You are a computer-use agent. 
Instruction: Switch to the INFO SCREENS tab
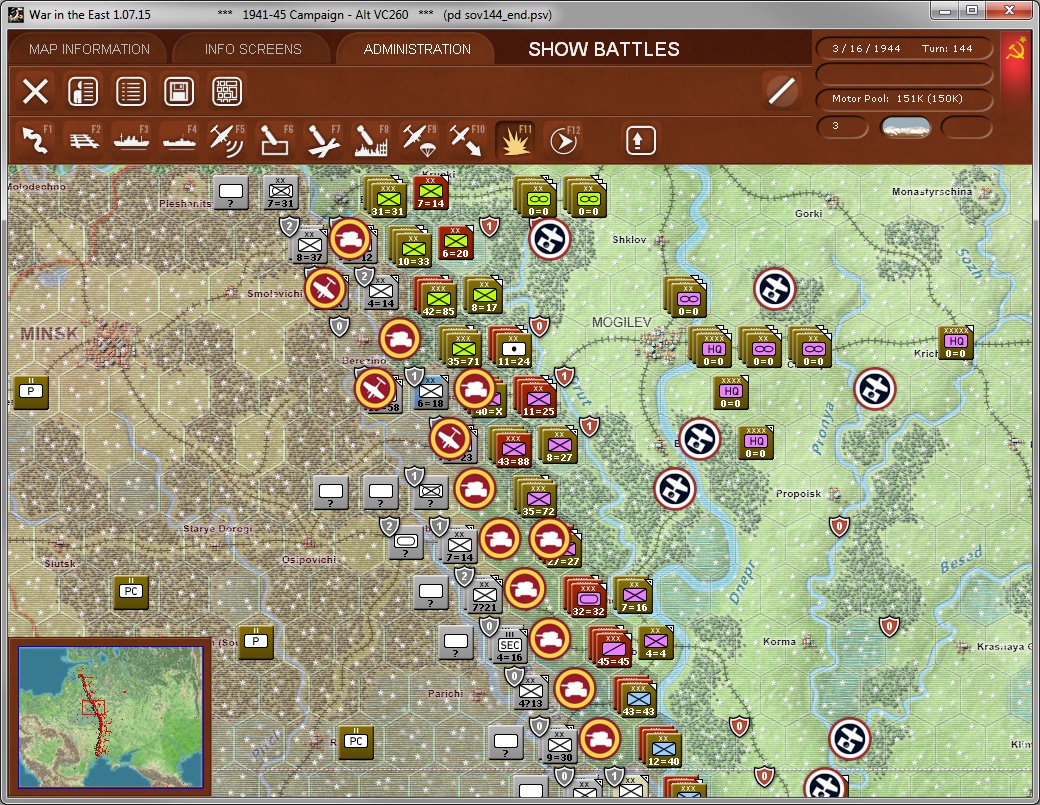coord(253,49)
